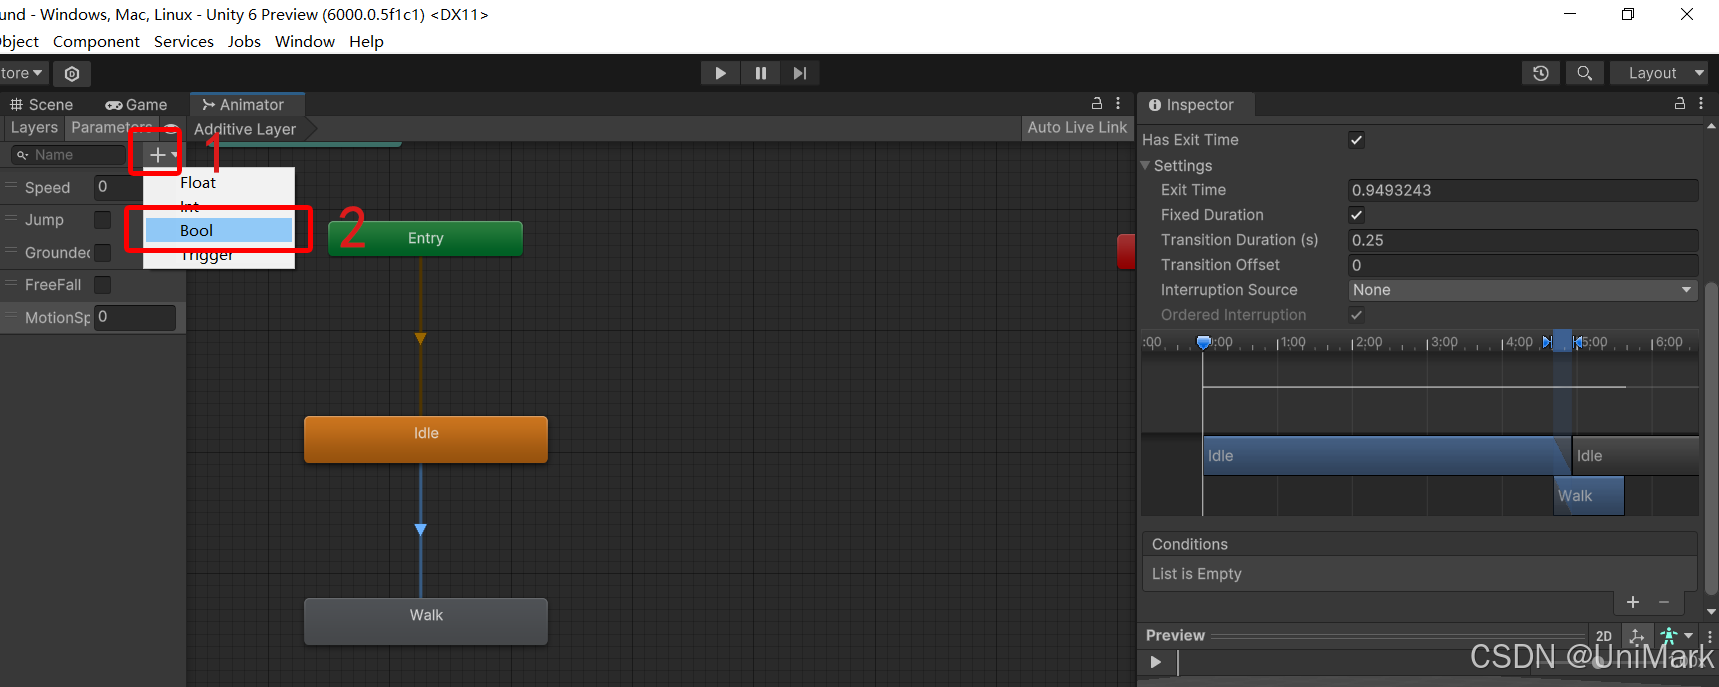
Task: Select Float from the parameter menu
Action: click(x=219, y=183)
